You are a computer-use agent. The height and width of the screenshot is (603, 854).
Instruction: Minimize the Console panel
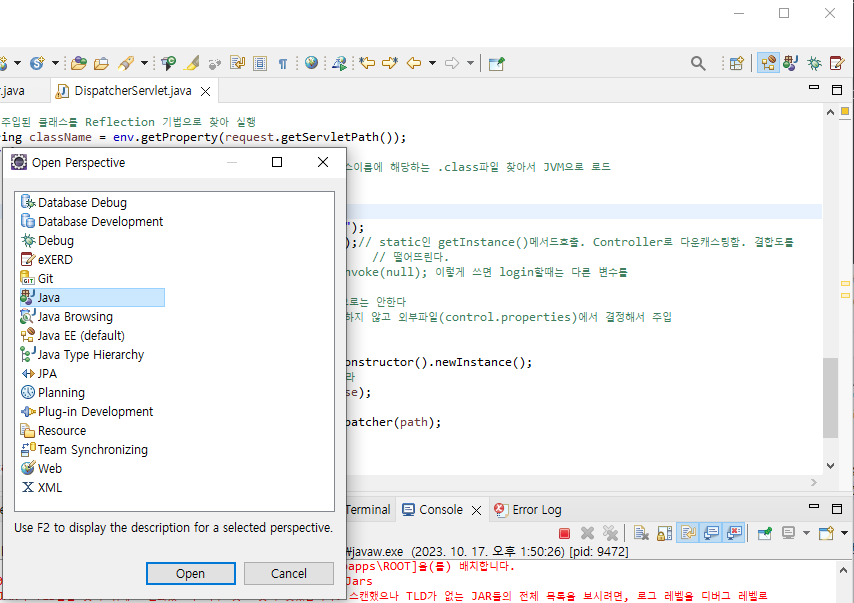(x=814, y=507)
